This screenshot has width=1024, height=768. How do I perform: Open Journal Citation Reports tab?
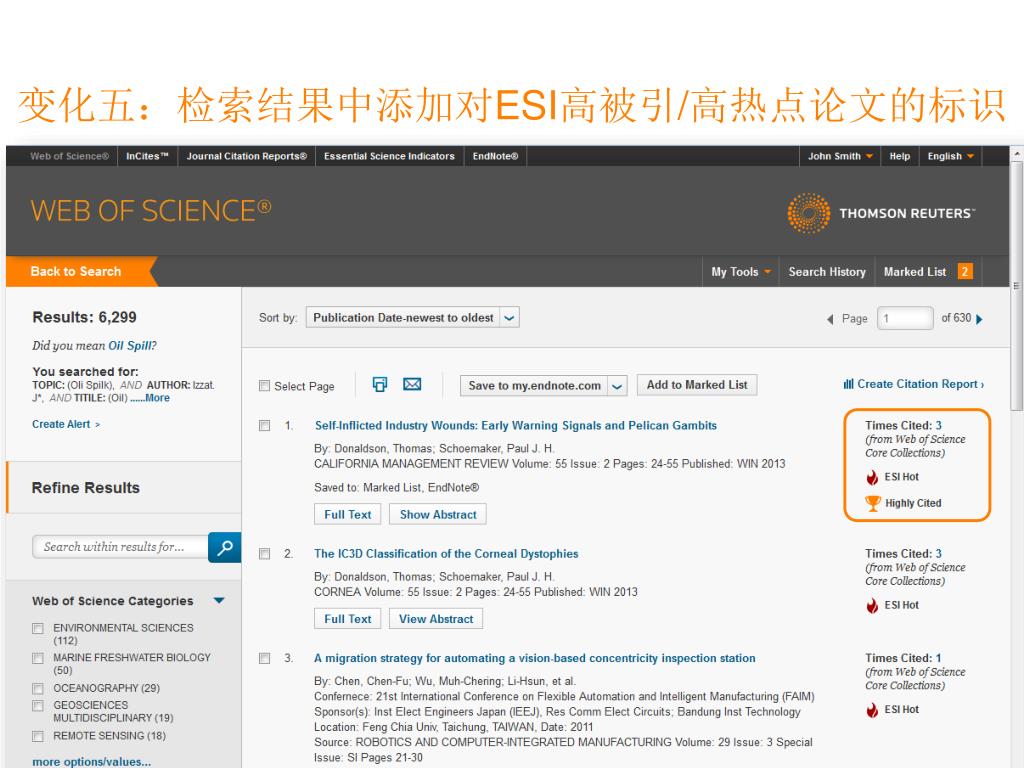click(246, 156)
